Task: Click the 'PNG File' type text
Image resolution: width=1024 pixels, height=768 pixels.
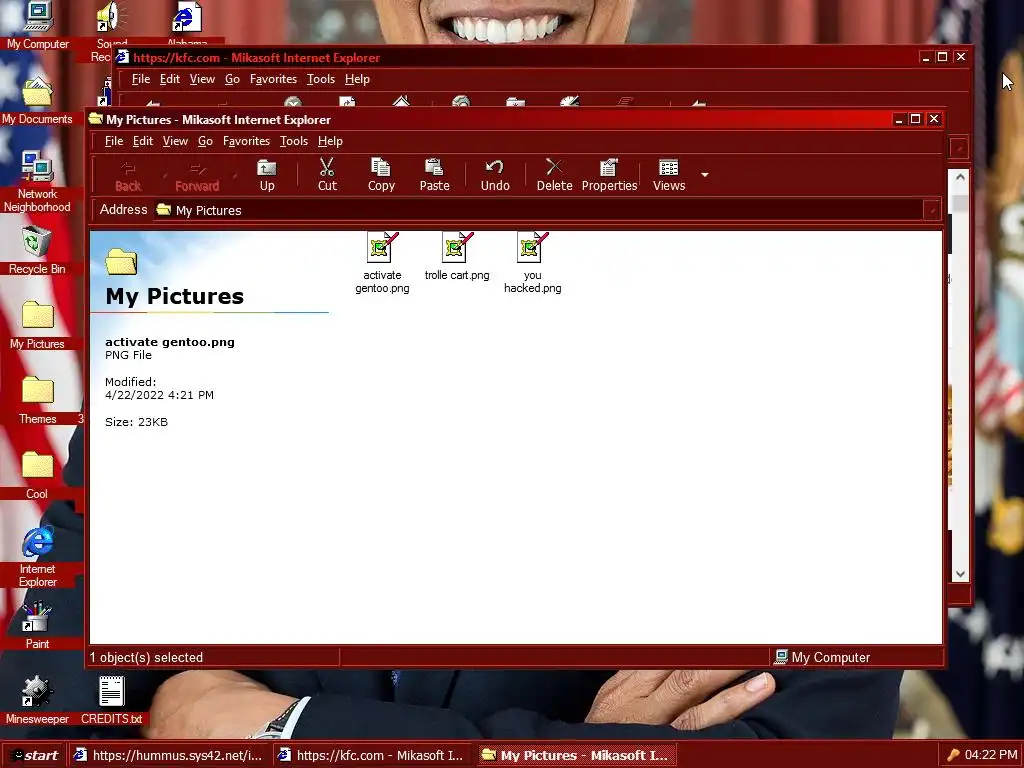Action: pos(128,355)
